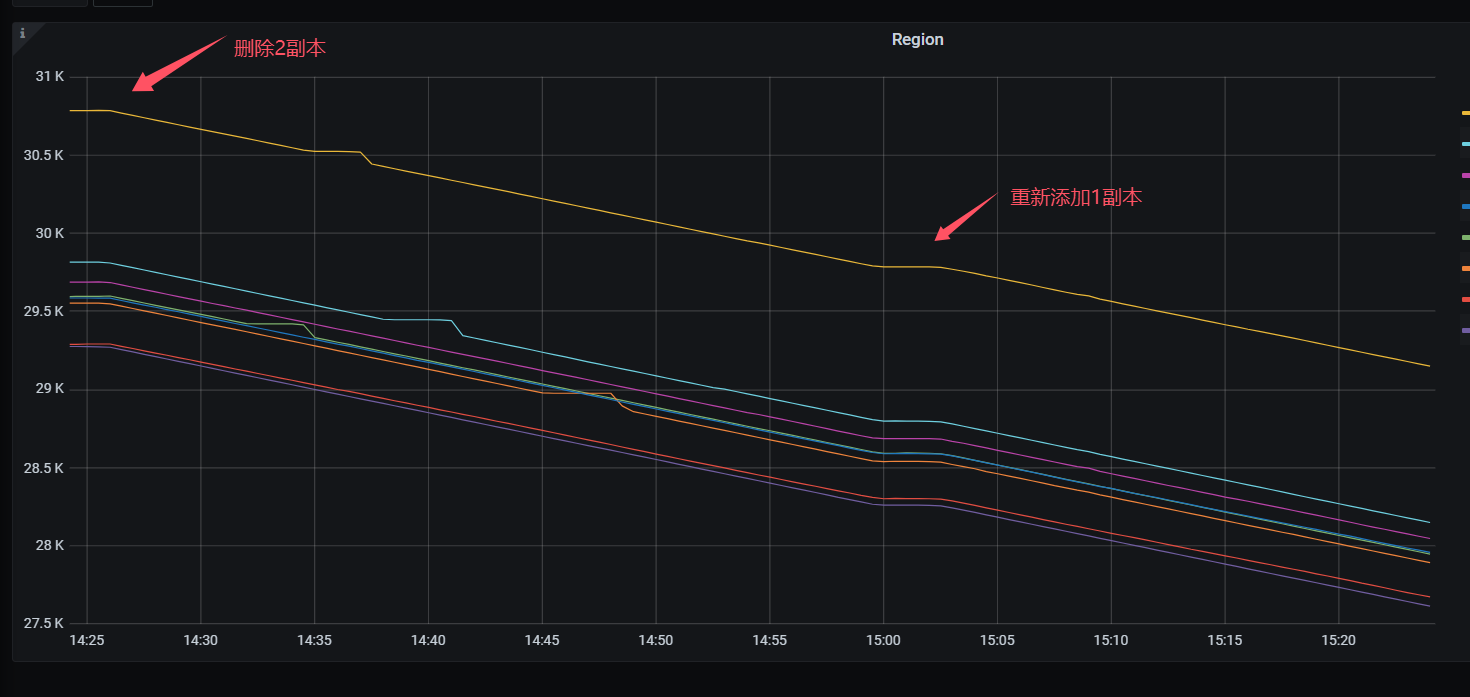This screenshot has height=697, width=1470.
Task: Select the yellow legend series swatch
Action: click(1465, 113)
